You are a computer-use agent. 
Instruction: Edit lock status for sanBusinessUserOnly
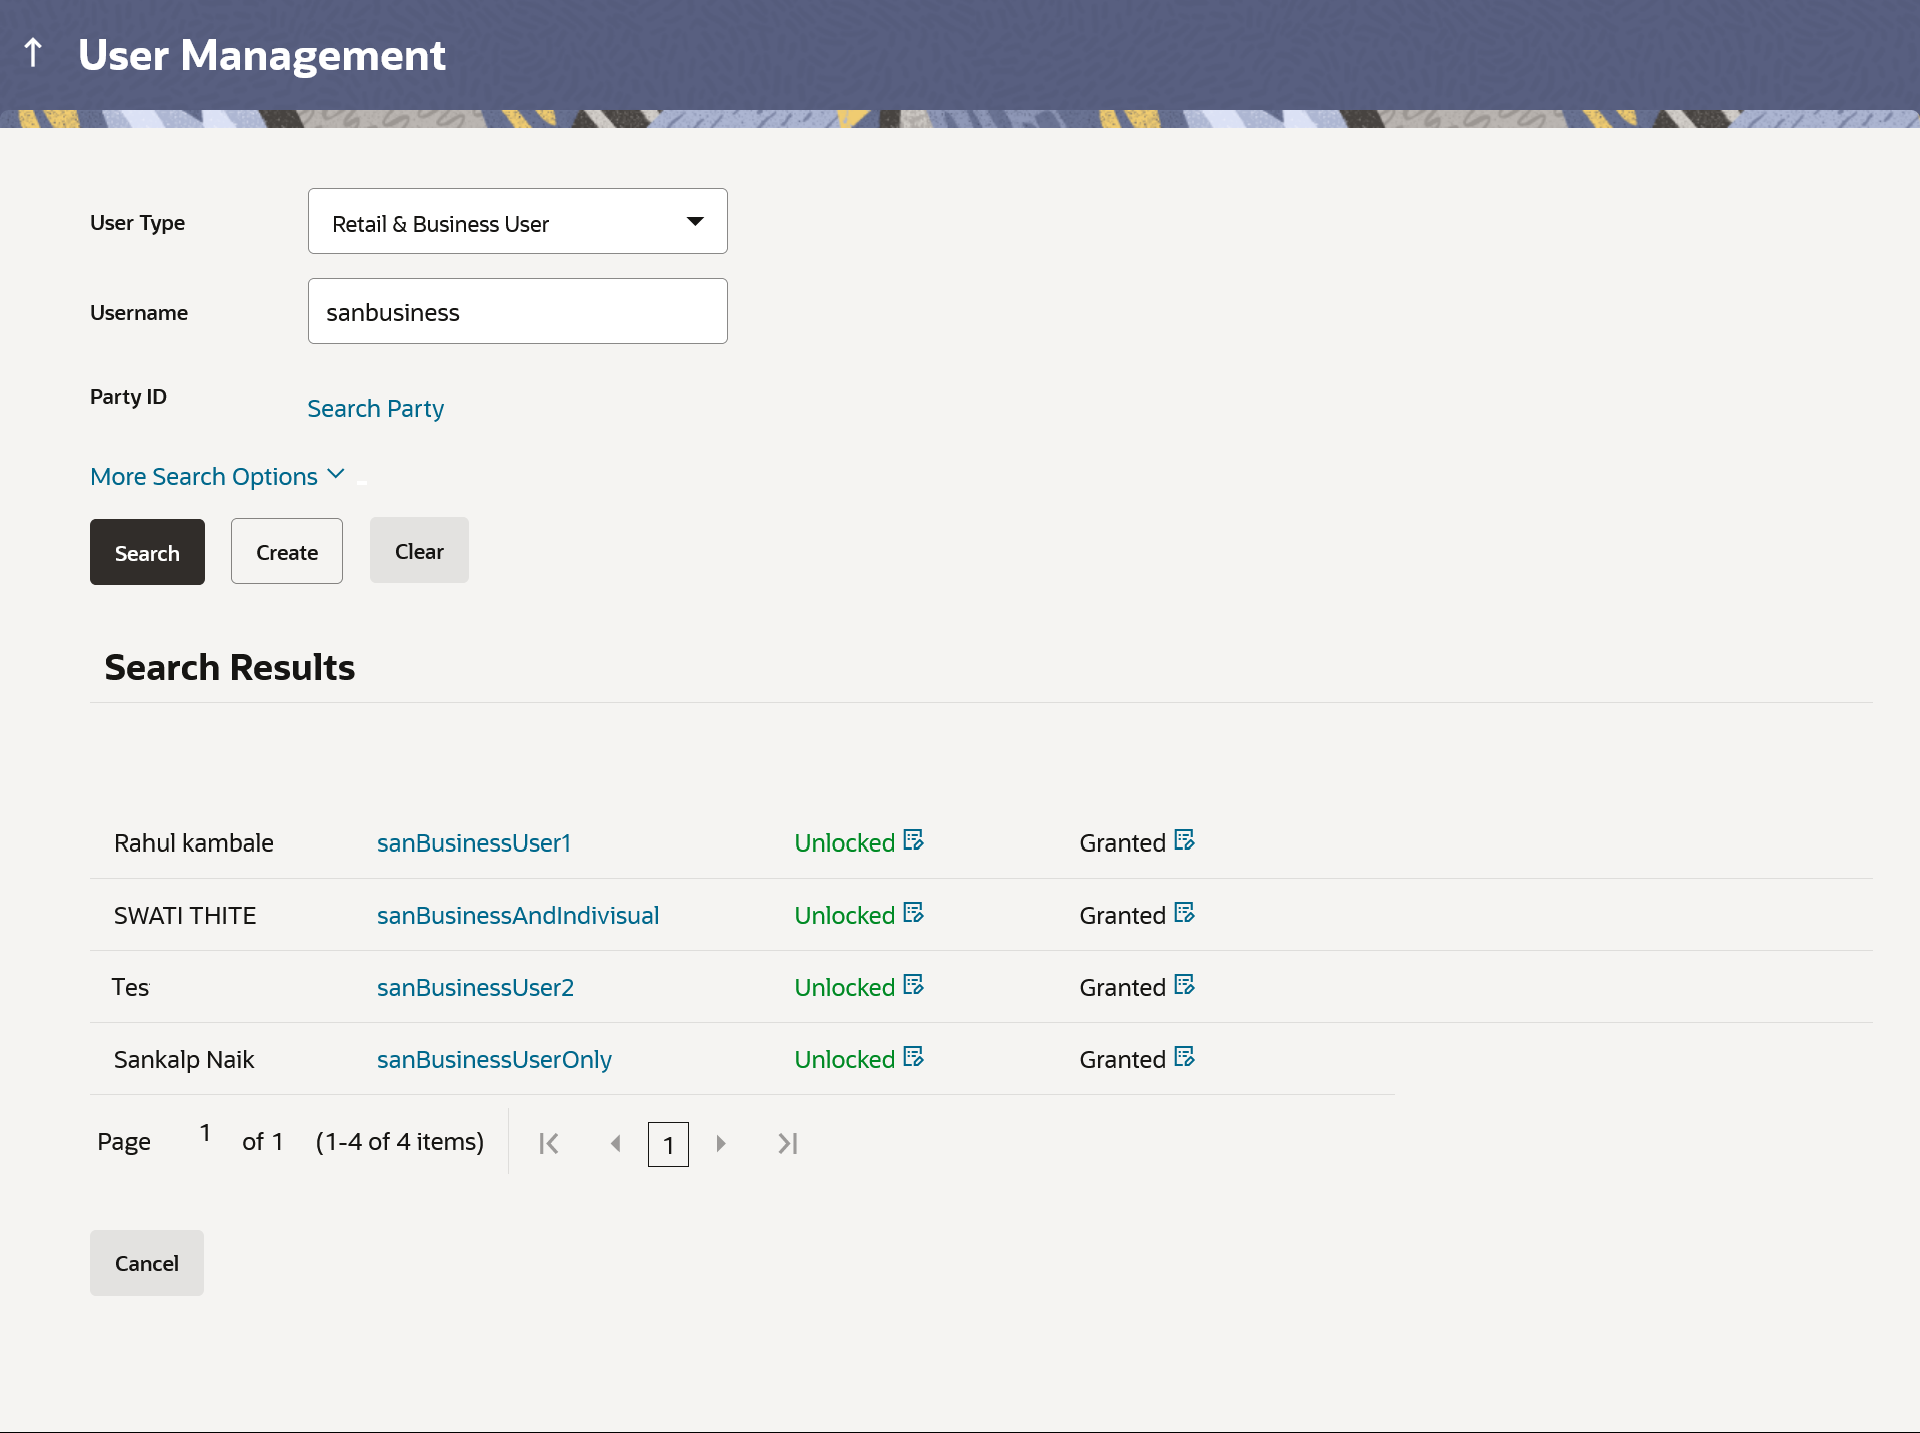coord(913,1056)
